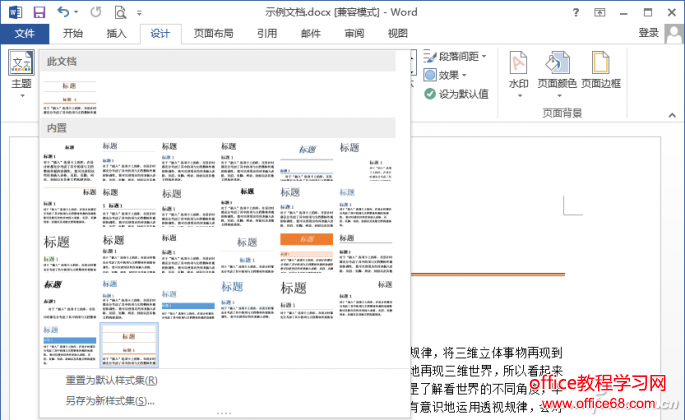Pick the italic blue 标题 style set in first row
The width and height of the screenshot is (685, 420).
pyautogui.click(x=306, y=162)
